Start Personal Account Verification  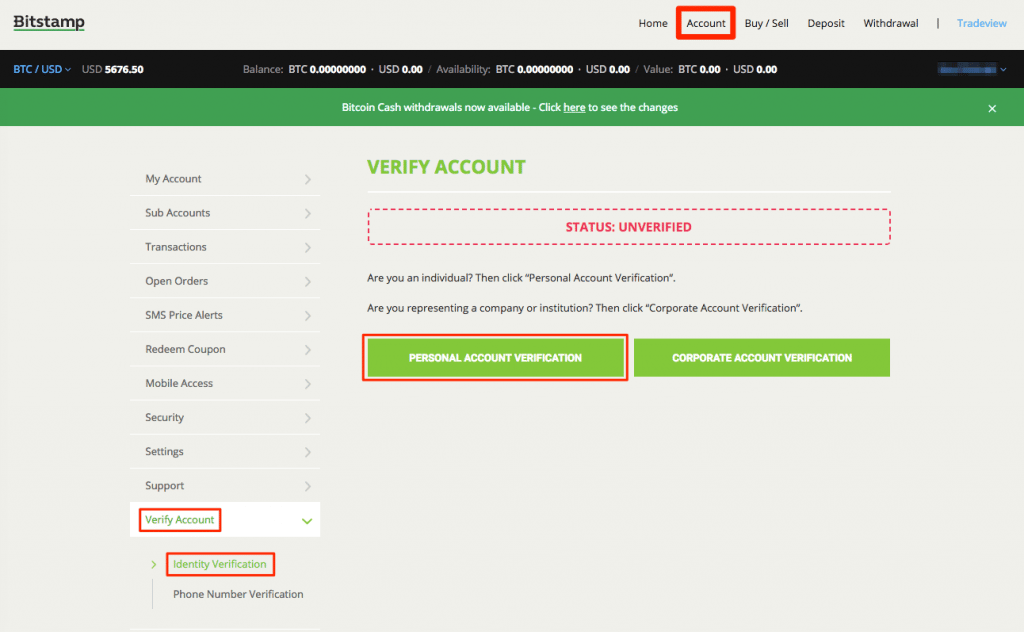495,358
